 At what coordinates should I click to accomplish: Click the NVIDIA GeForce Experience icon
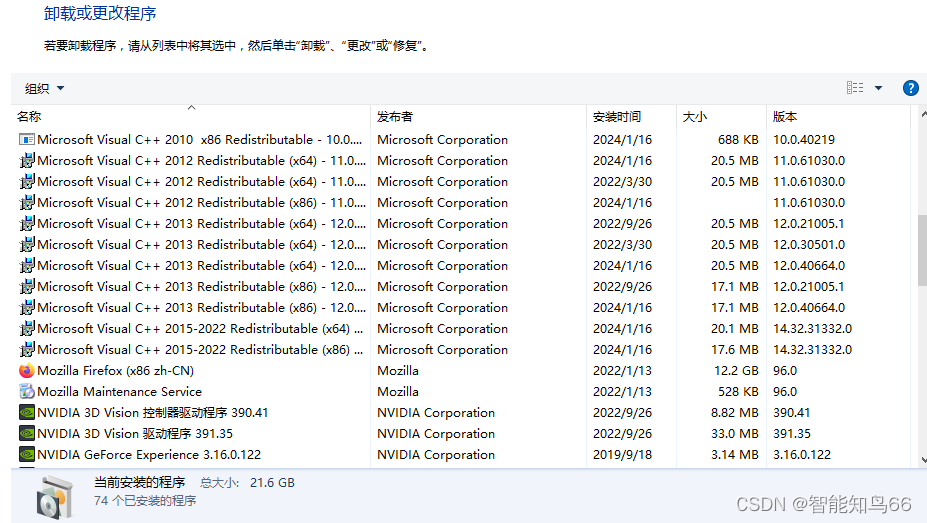pyautogui.click(x=27, y=454)
